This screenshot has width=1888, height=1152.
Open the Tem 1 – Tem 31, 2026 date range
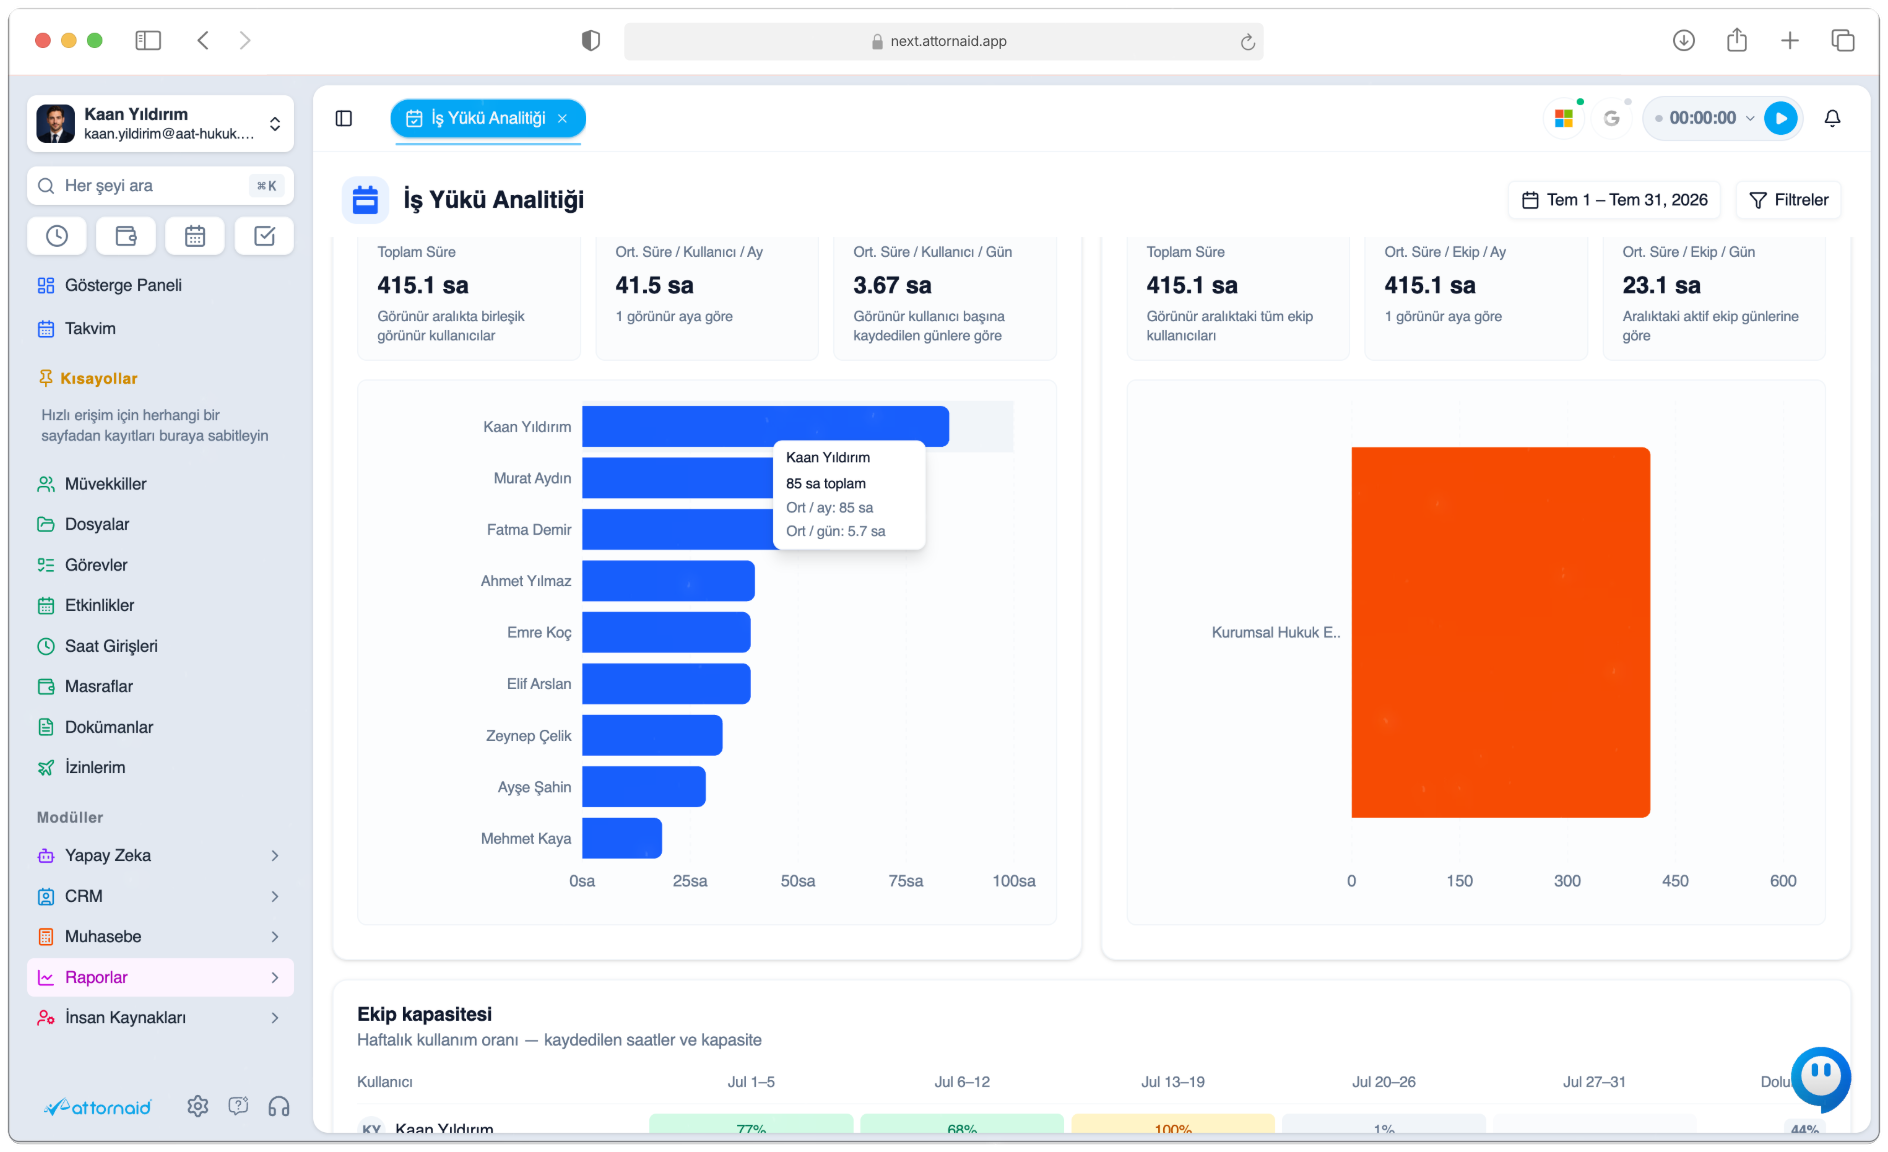click(x=1614, y=200)
